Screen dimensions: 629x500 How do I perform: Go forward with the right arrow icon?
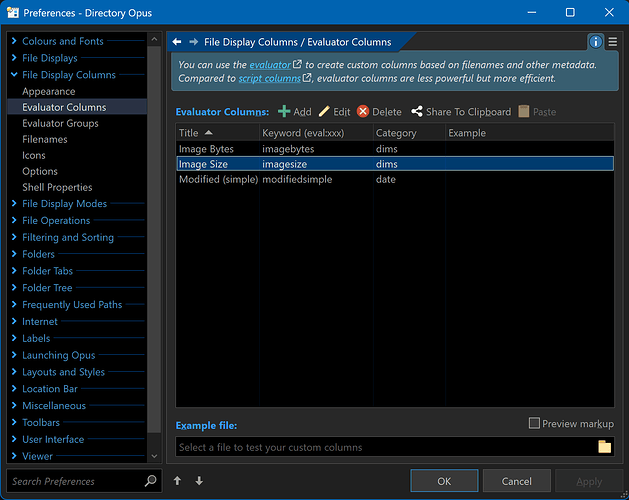(x=194, y=42)
